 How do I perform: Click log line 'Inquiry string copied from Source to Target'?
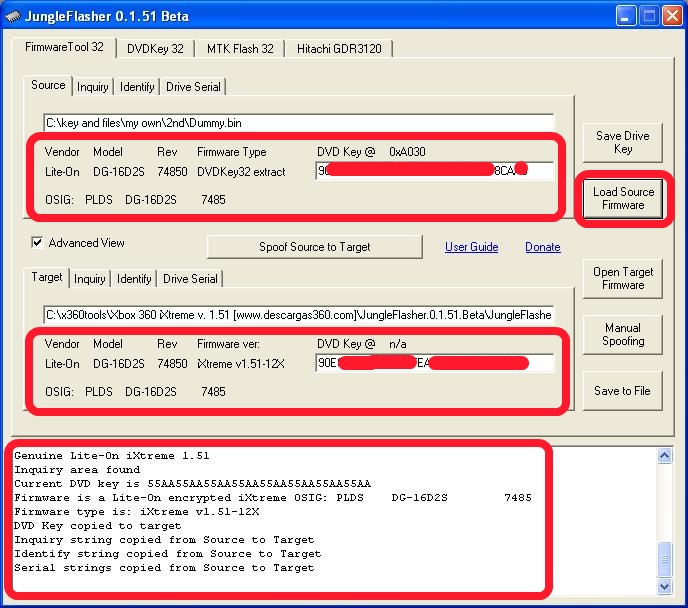point(164,540)
